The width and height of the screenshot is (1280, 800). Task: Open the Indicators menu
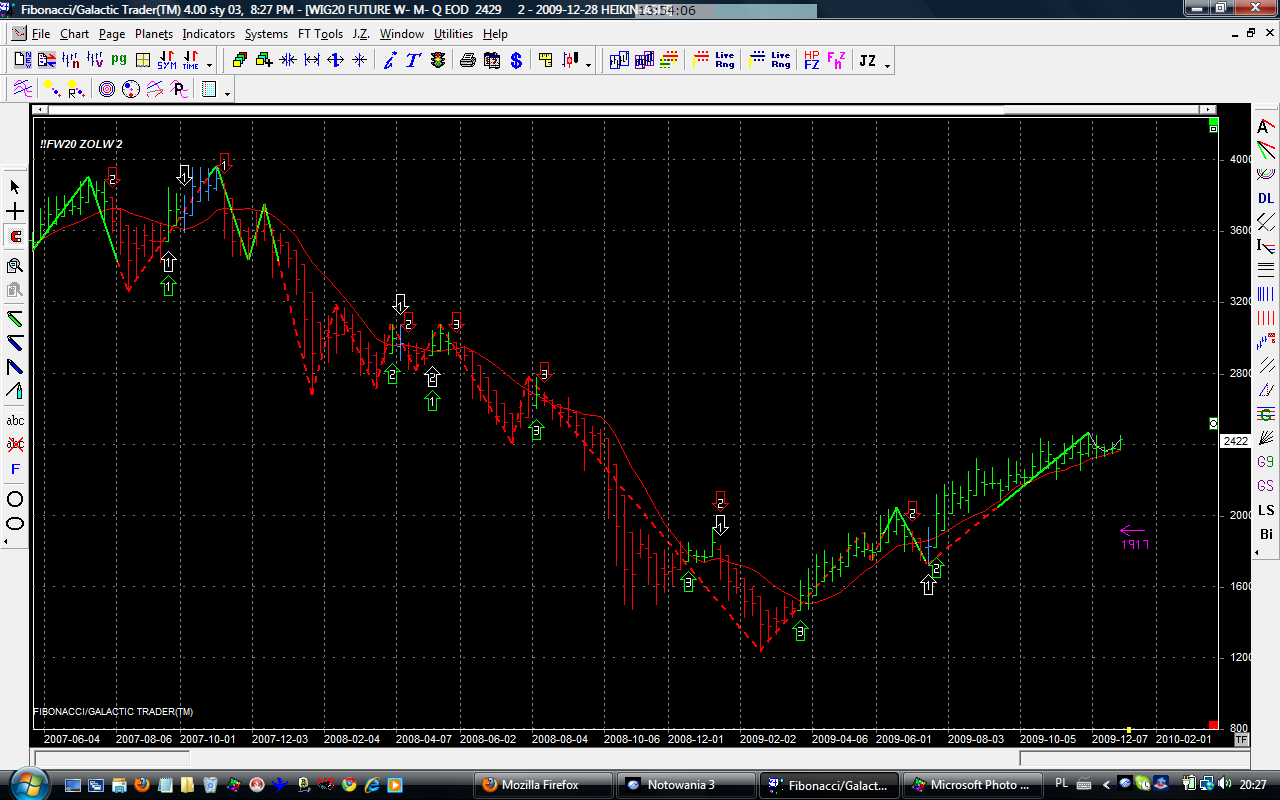pyautogui.click(x=208, y=34)
